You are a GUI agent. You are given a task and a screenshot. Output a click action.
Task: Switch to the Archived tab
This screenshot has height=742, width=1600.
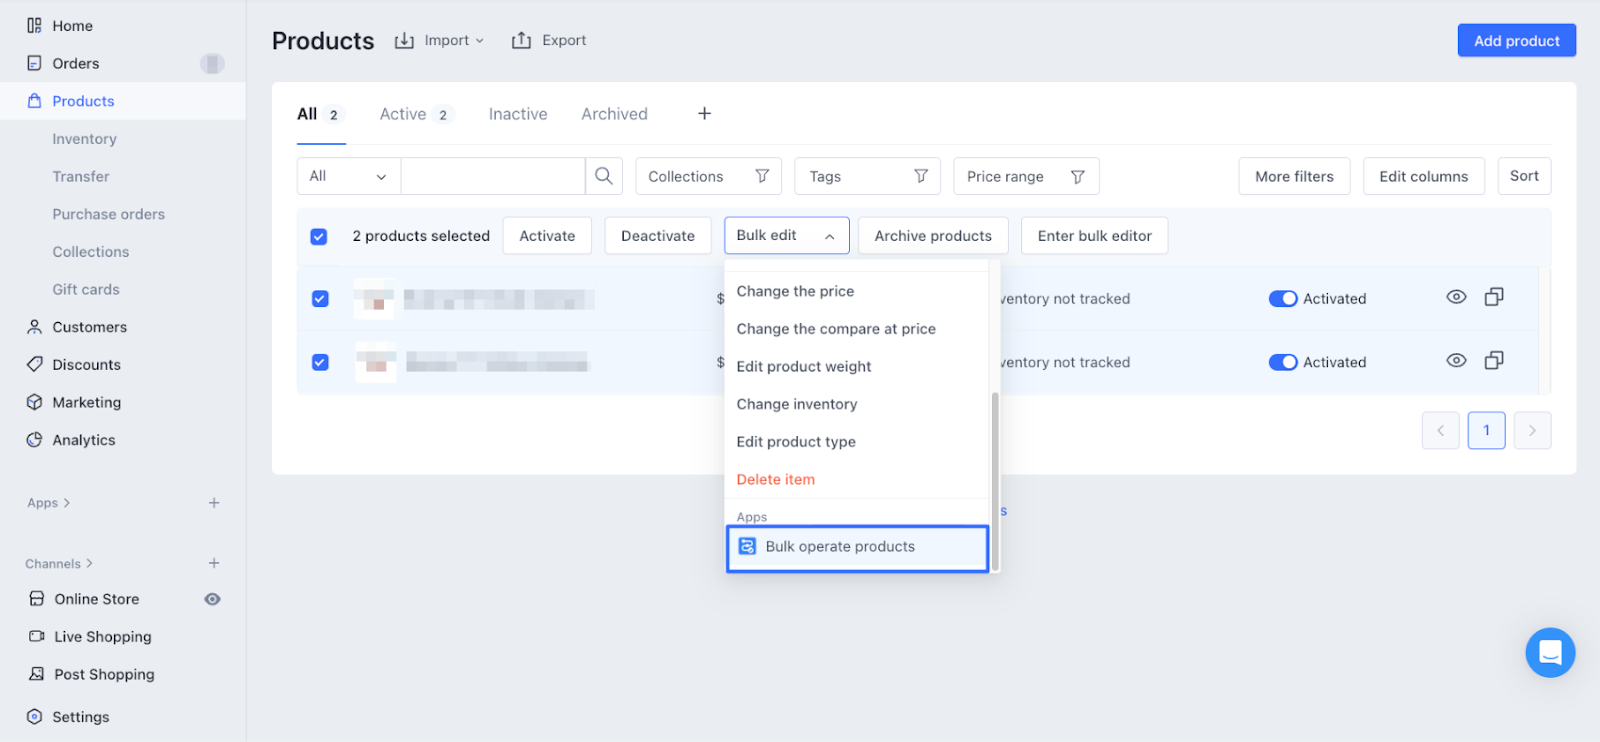click(x=614, y=114)
